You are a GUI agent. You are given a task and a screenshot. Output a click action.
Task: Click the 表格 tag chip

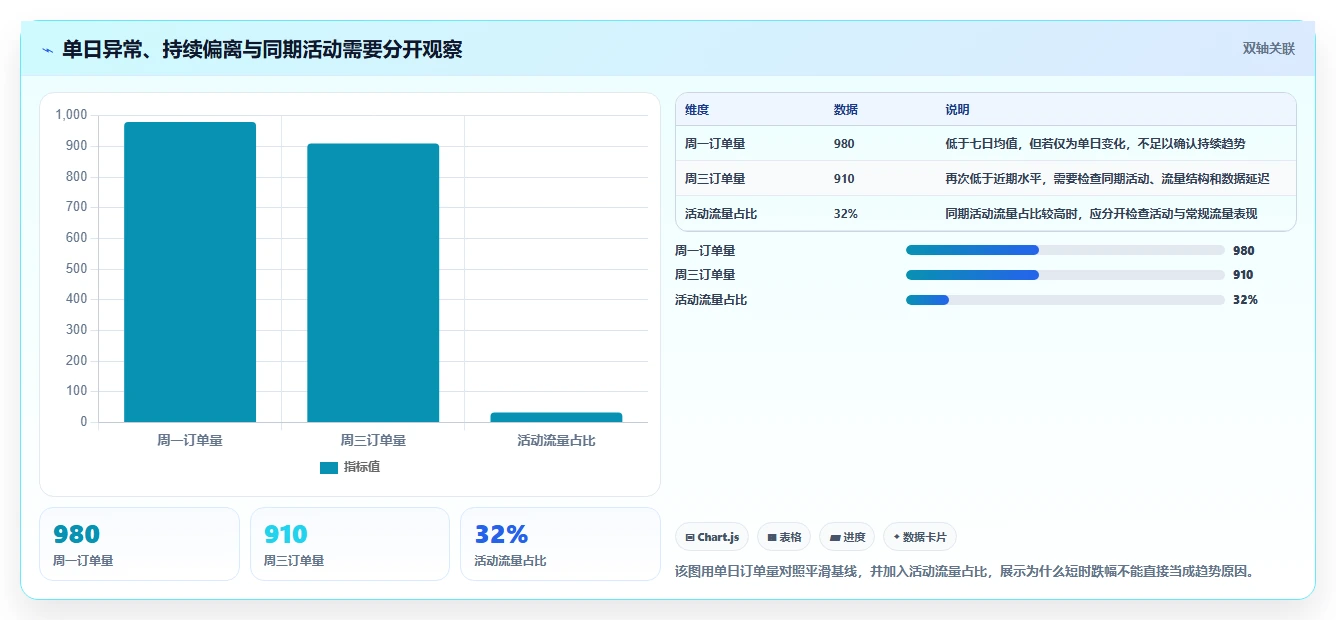(x=784, y=537)
